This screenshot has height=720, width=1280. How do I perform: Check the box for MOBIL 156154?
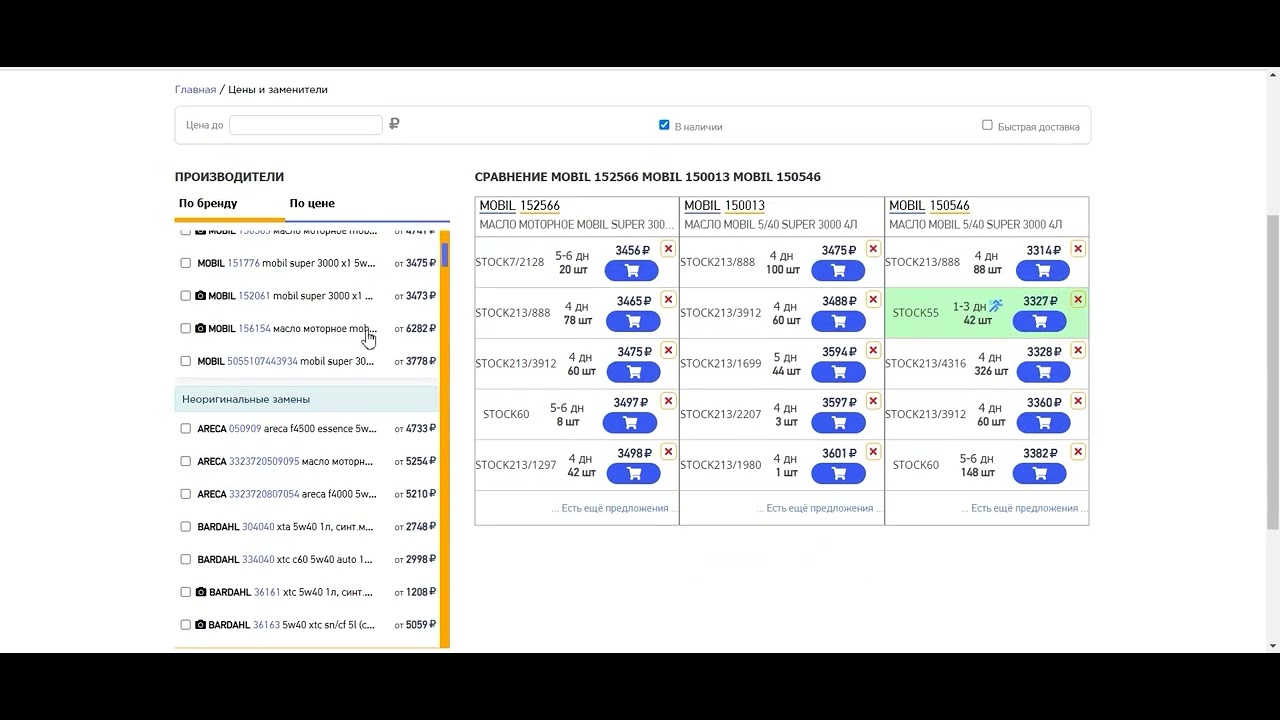tap(185, 328)
